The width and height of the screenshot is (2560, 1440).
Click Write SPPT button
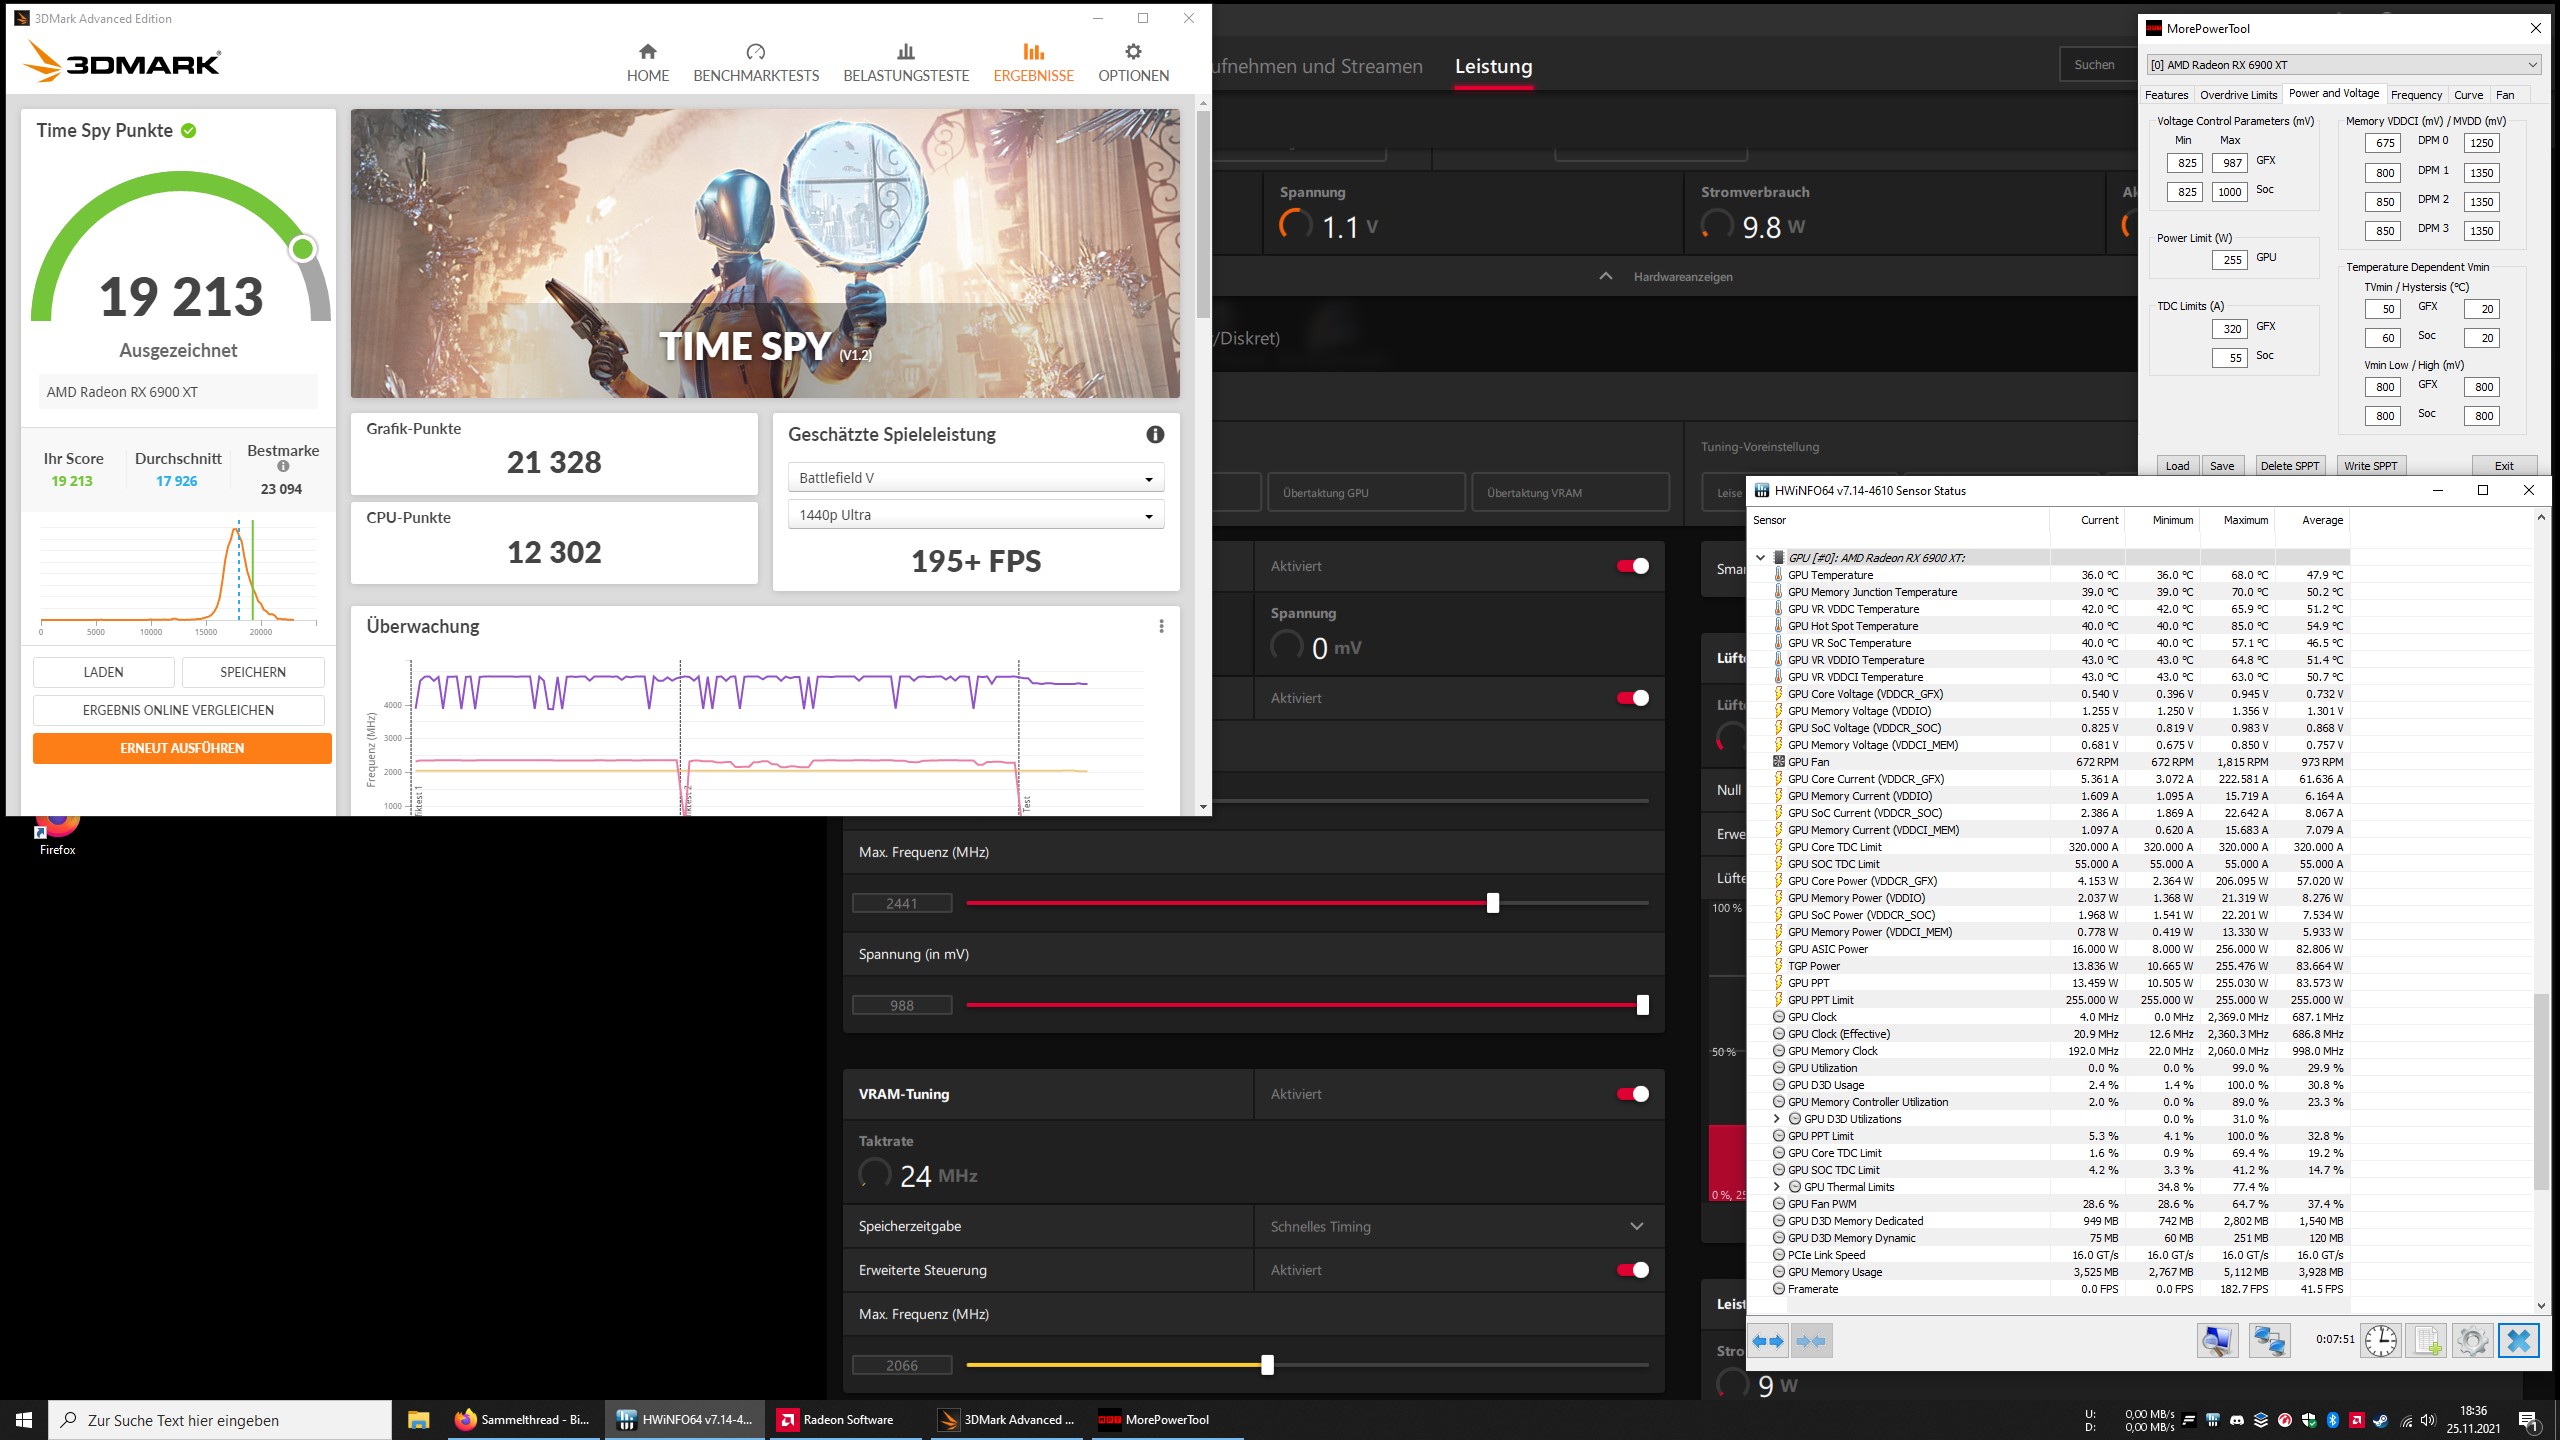coord(2370,466)
